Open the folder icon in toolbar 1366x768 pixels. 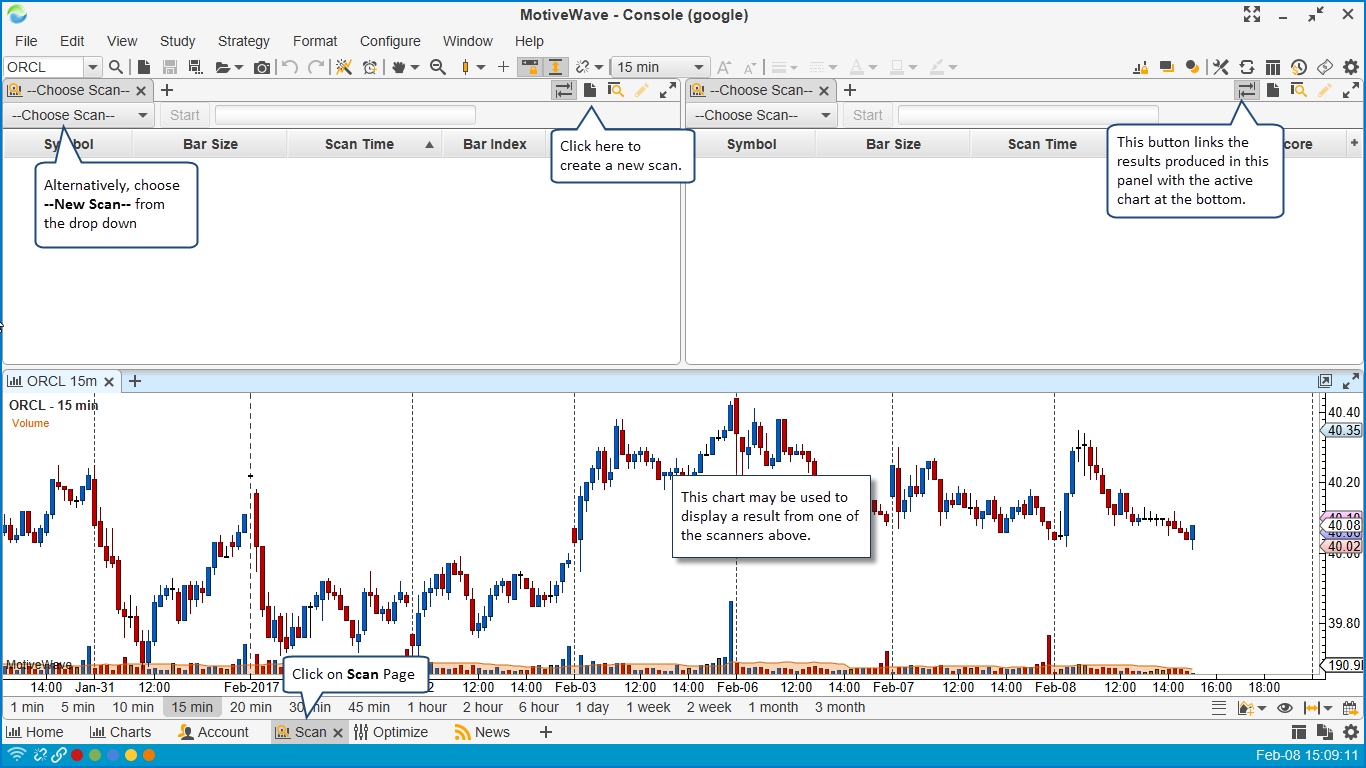[223, 67]
